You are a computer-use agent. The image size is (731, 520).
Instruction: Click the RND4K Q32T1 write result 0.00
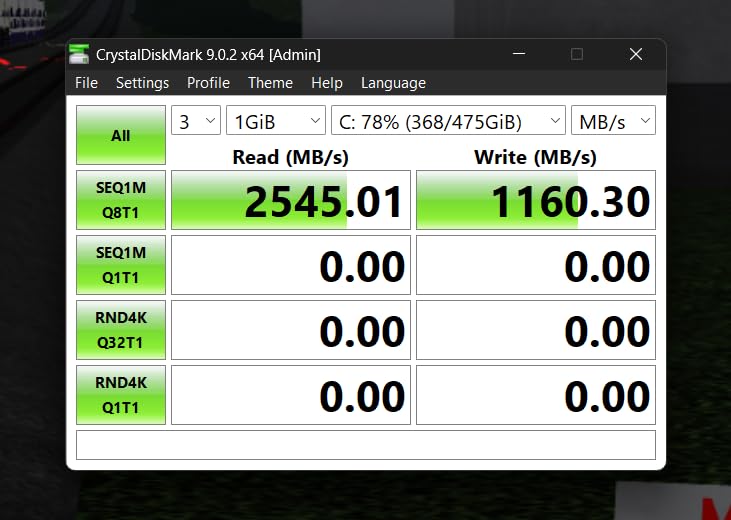coord(536,330)
